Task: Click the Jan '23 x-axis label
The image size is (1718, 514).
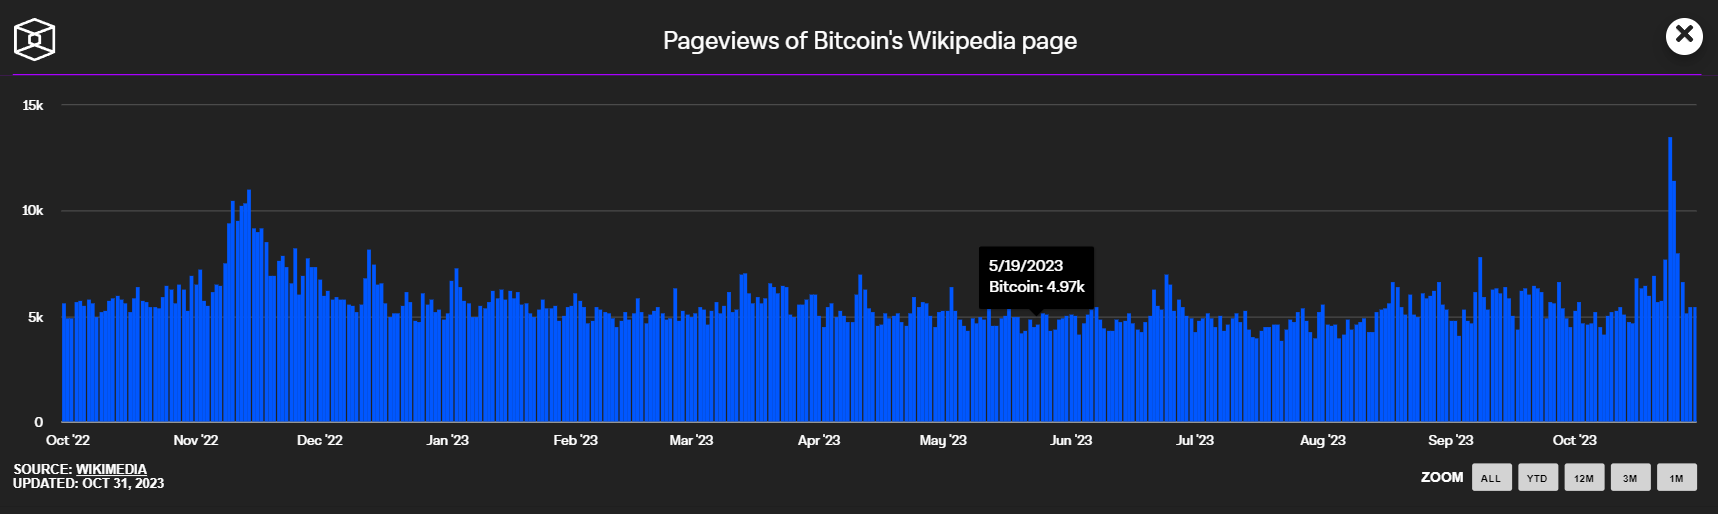Action: click(447, 440)
